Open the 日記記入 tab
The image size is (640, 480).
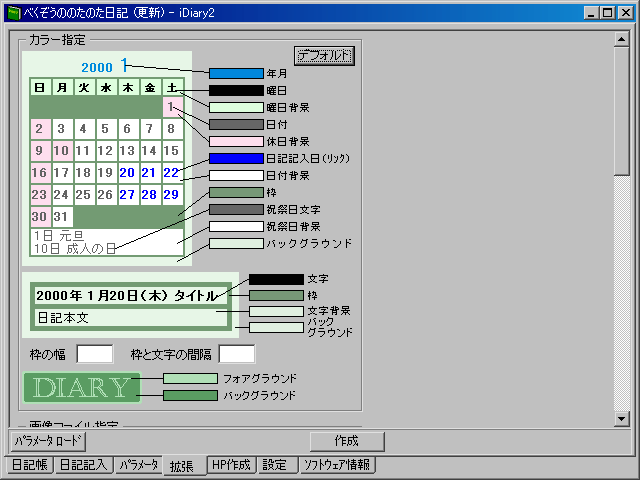point(83,465)
